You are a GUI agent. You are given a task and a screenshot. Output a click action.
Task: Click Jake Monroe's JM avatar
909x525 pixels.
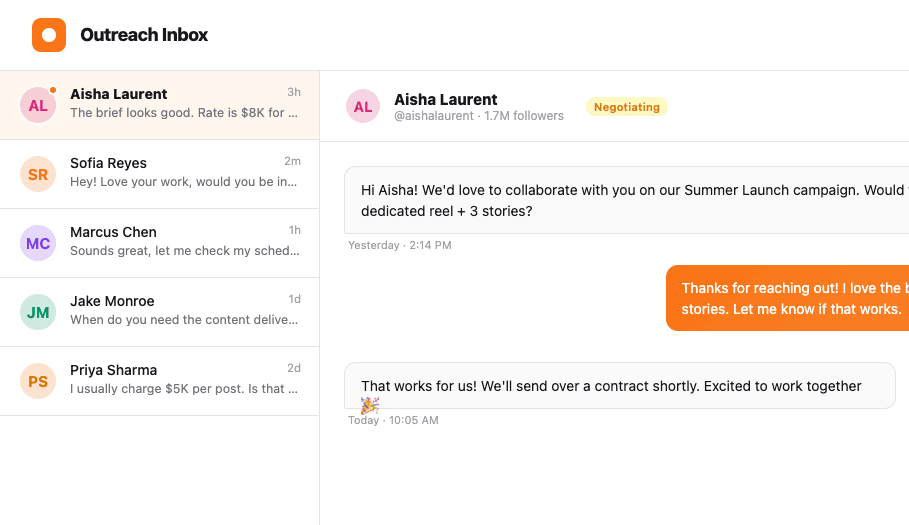click(x=38, y=312)
